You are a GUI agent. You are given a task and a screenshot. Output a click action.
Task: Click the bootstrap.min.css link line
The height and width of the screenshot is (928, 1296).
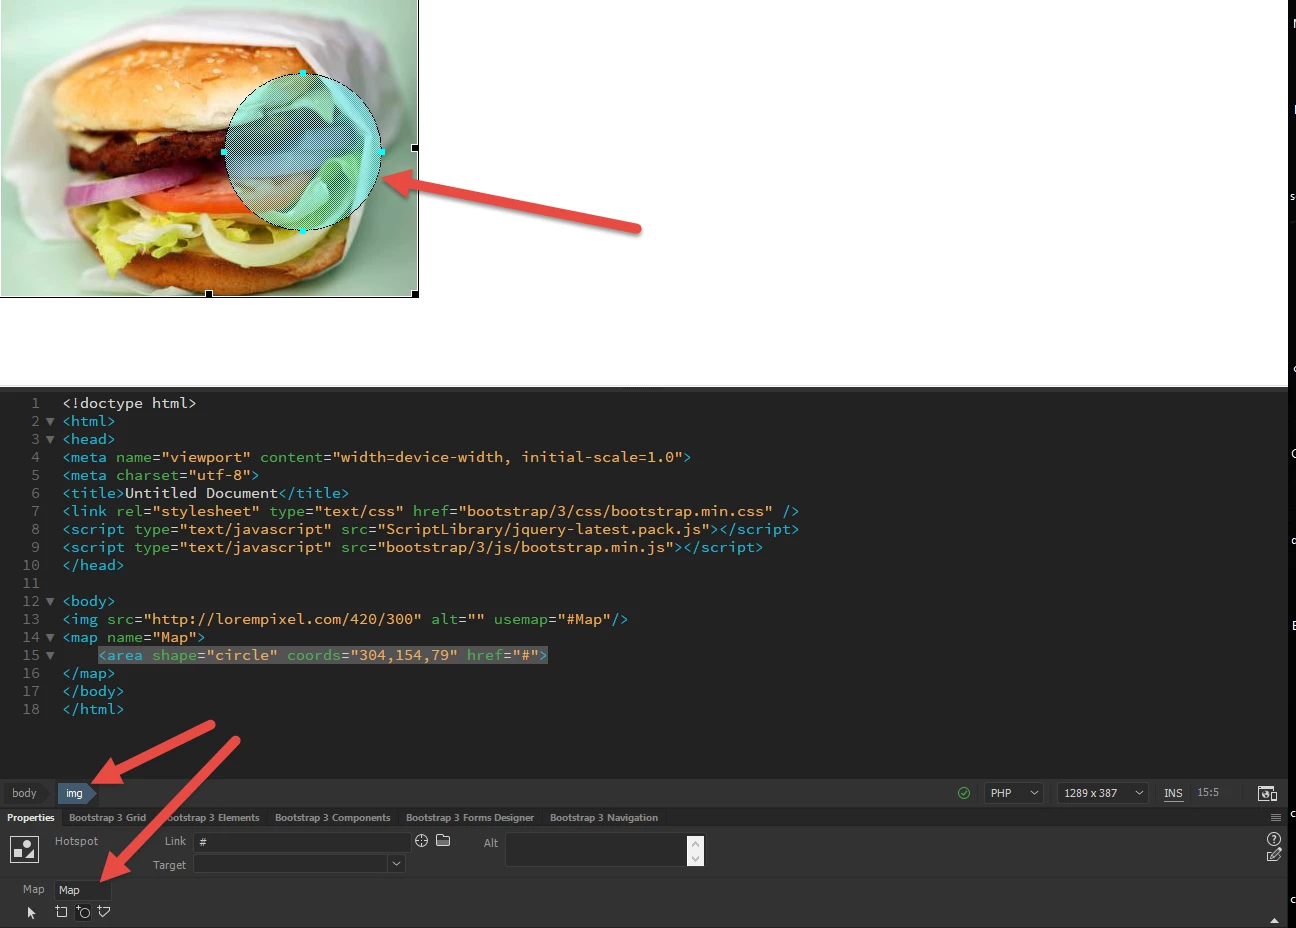coord(431,511)
